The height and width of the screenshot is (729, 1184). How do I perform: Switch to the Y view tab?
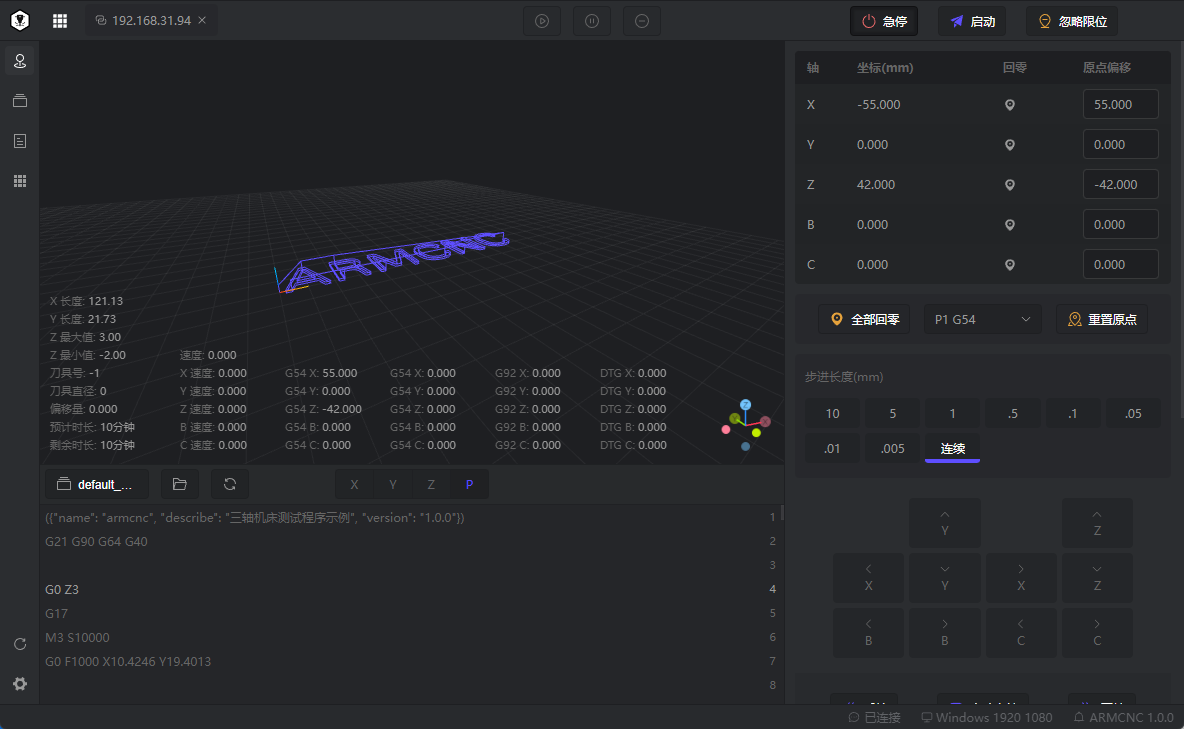(393, 485)
